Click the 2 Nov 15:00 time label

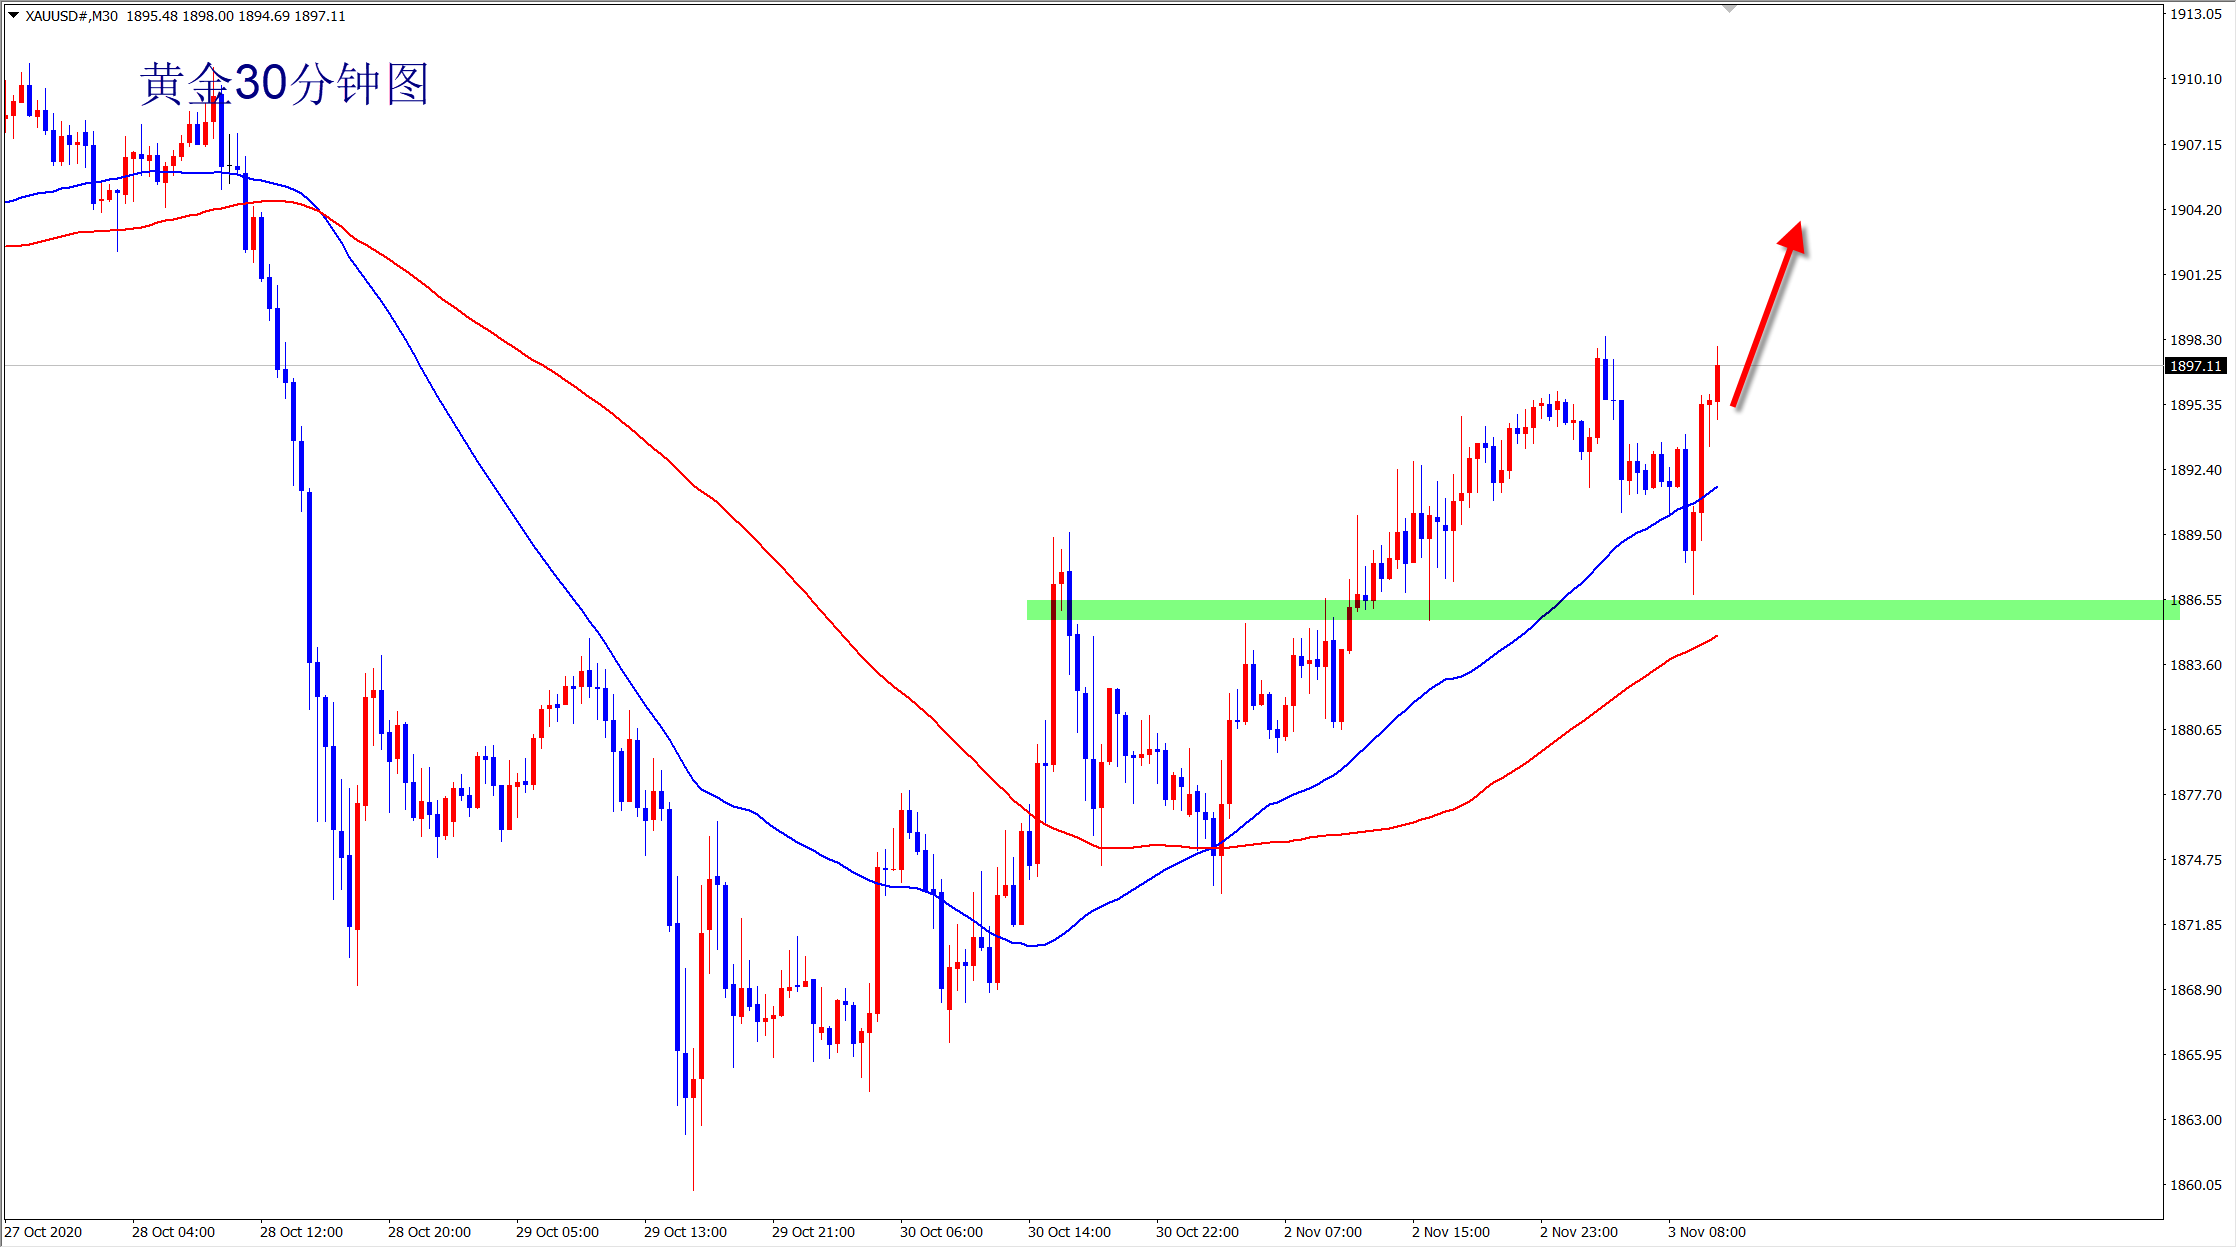pyautogui.click(x=1451, y=1232)
